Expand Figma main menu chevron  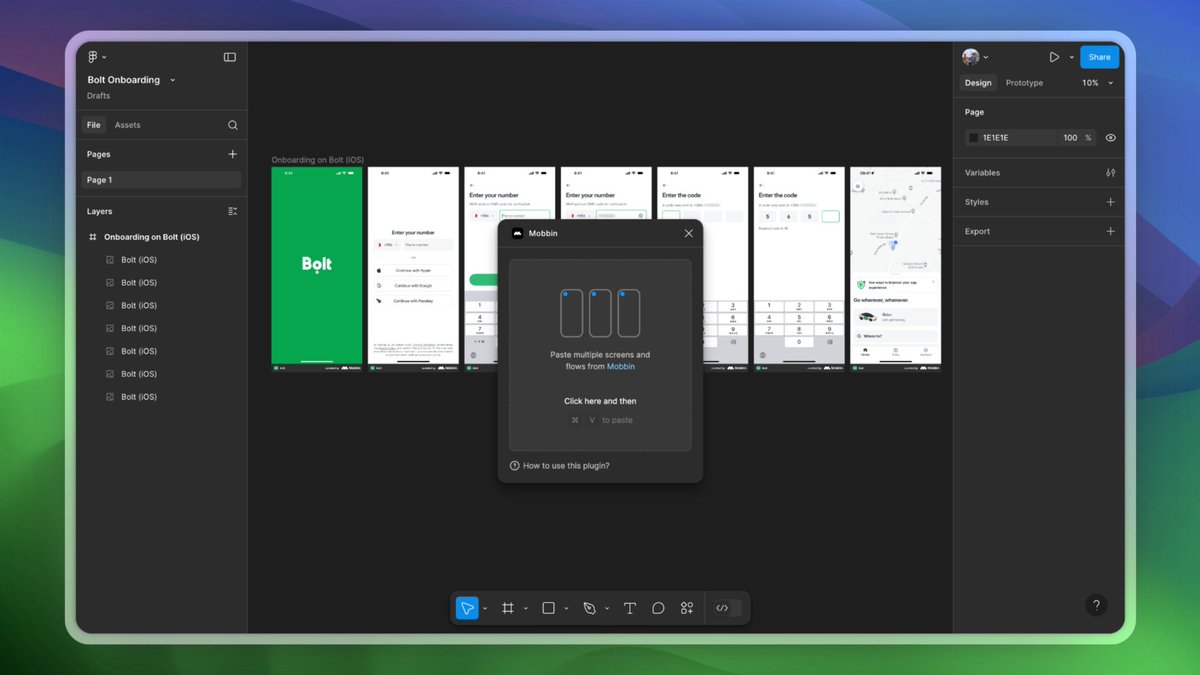click(105, 58)
